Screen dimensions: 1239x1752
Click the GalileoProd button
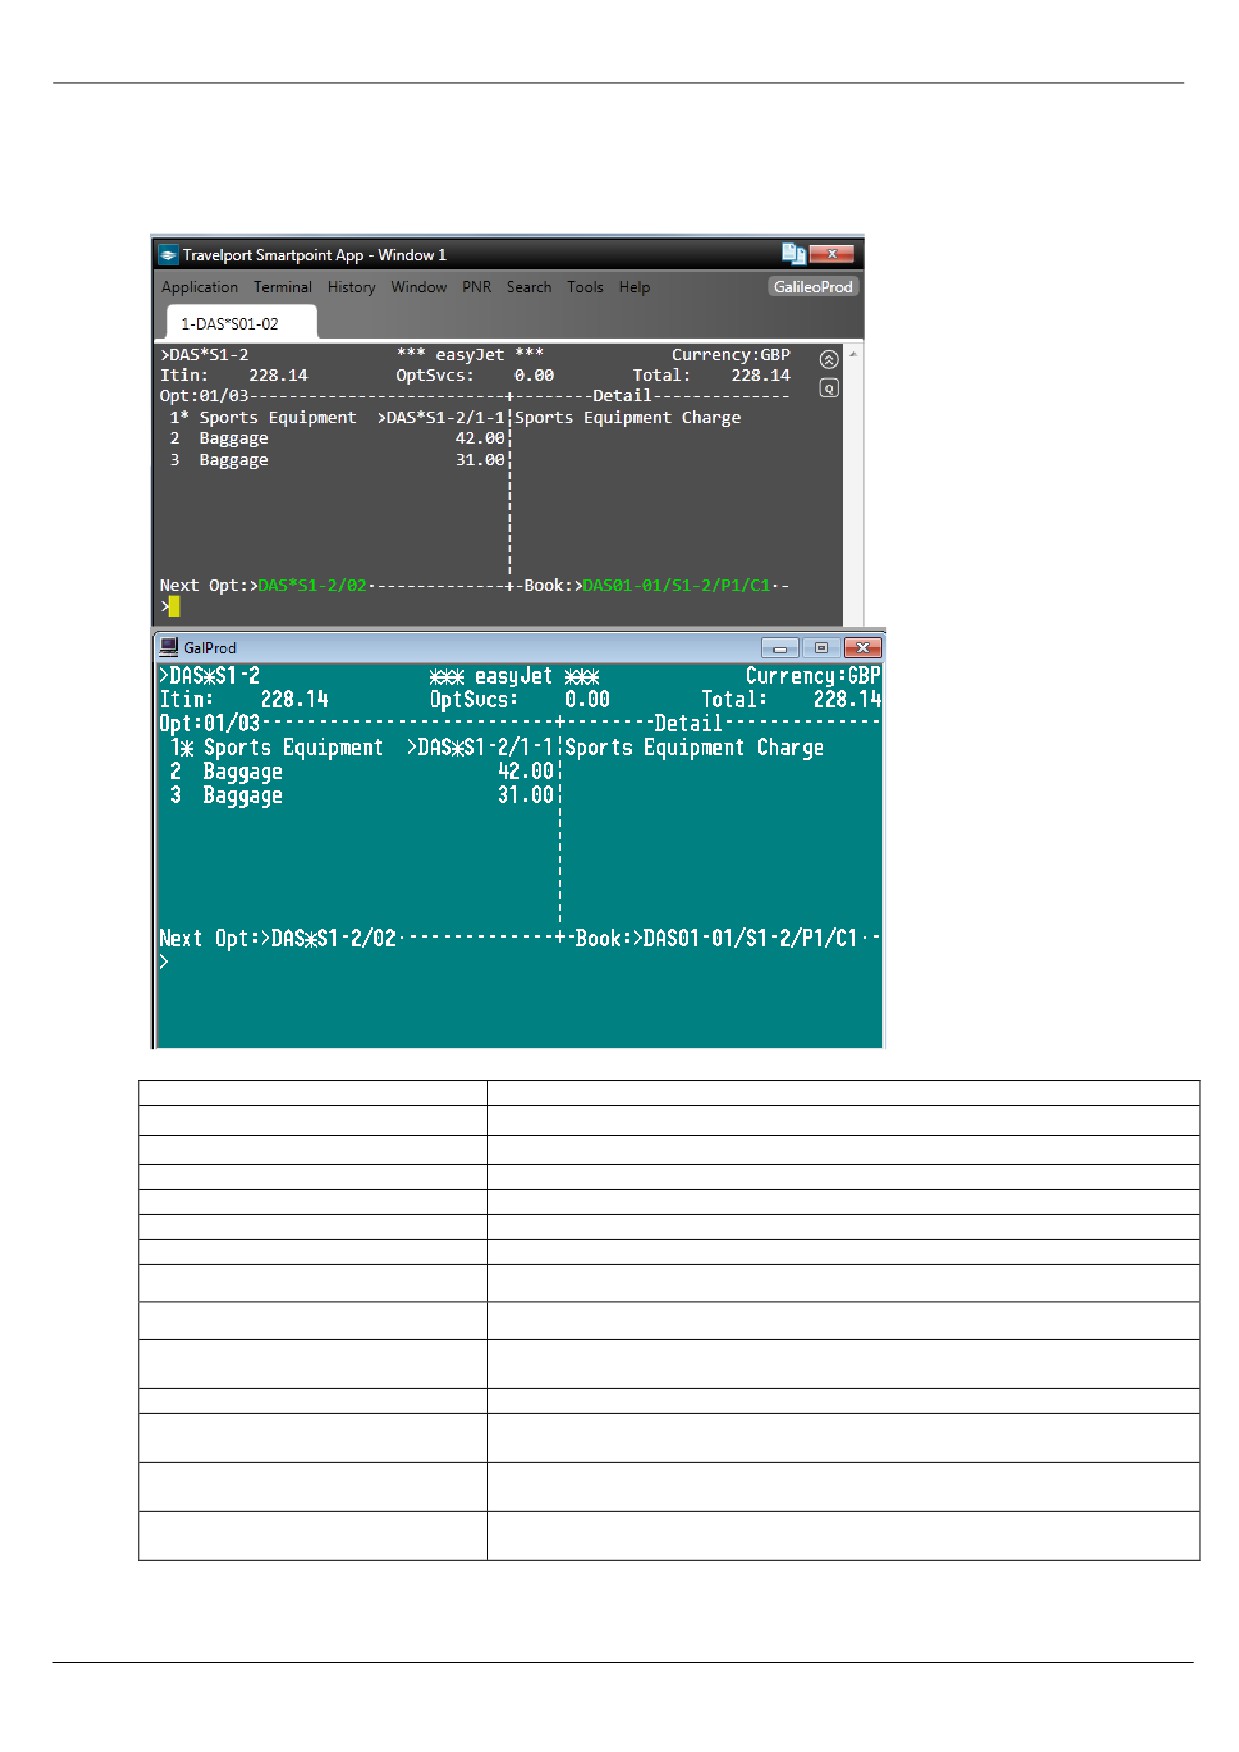(813, 287)
